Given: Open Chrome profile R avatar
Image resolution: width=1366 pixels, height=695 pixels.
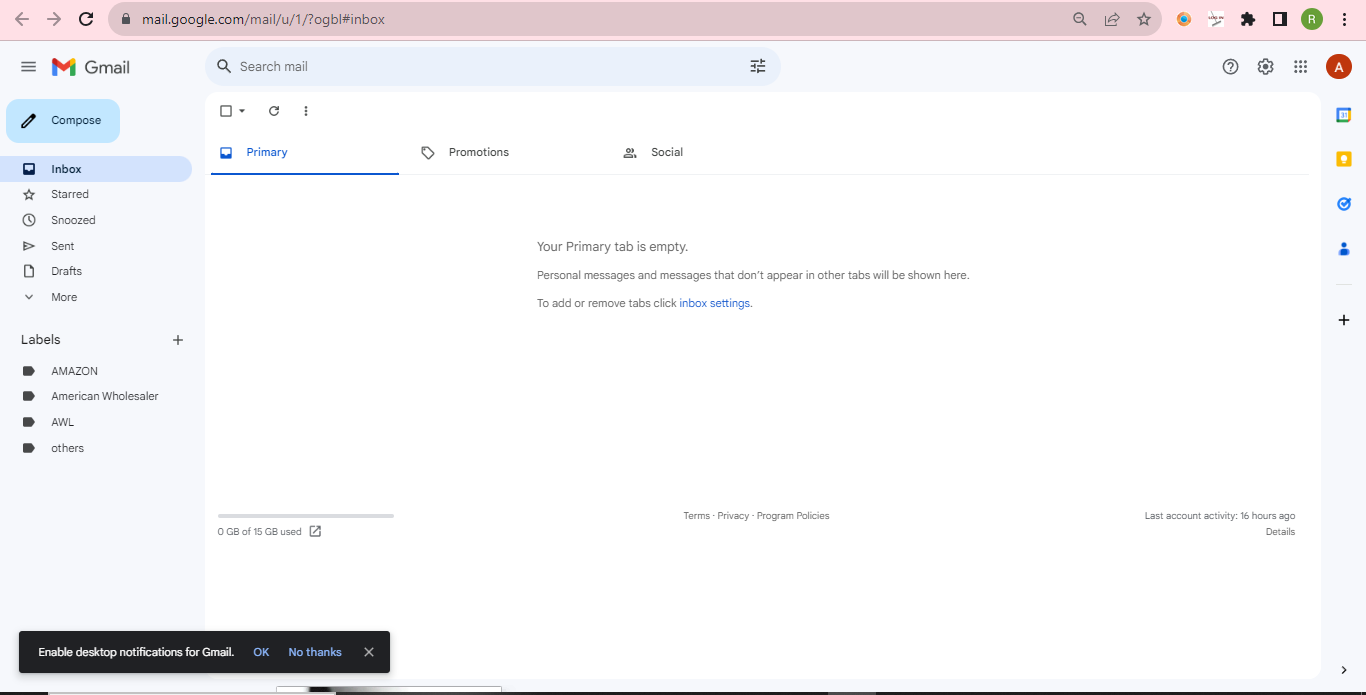Looking at the screenshot, I should coord(1312,19).
